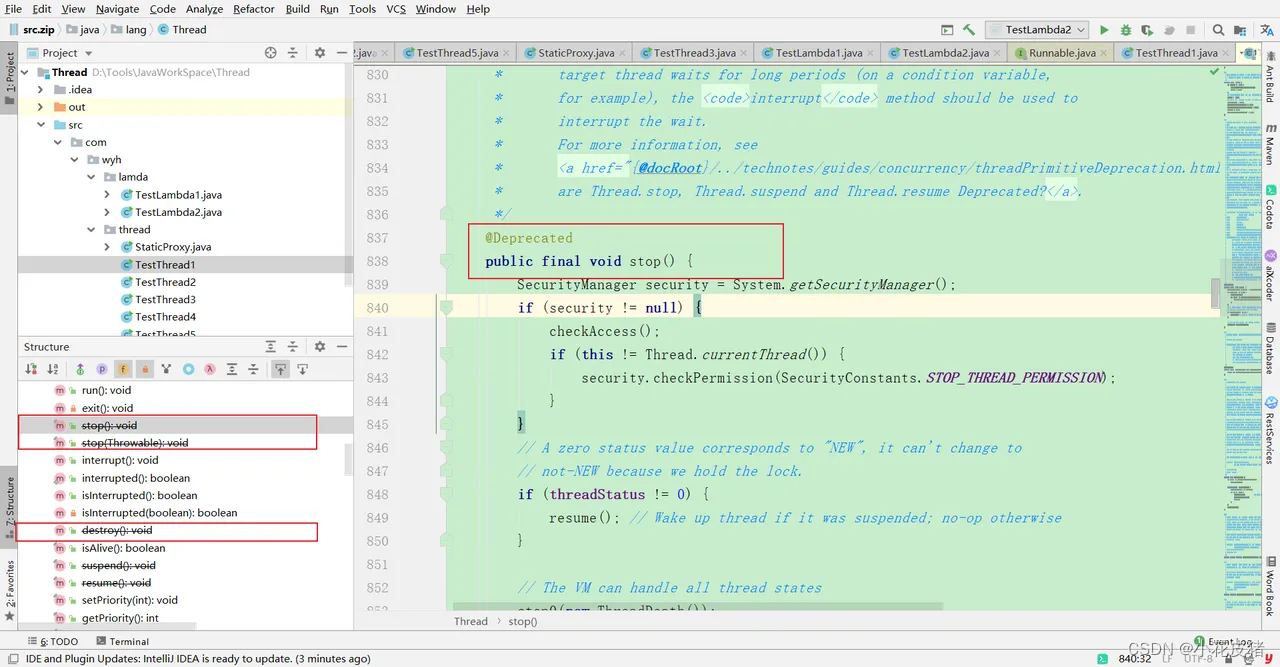
Task: Open the Refactor menu
Action: (254, 9)
